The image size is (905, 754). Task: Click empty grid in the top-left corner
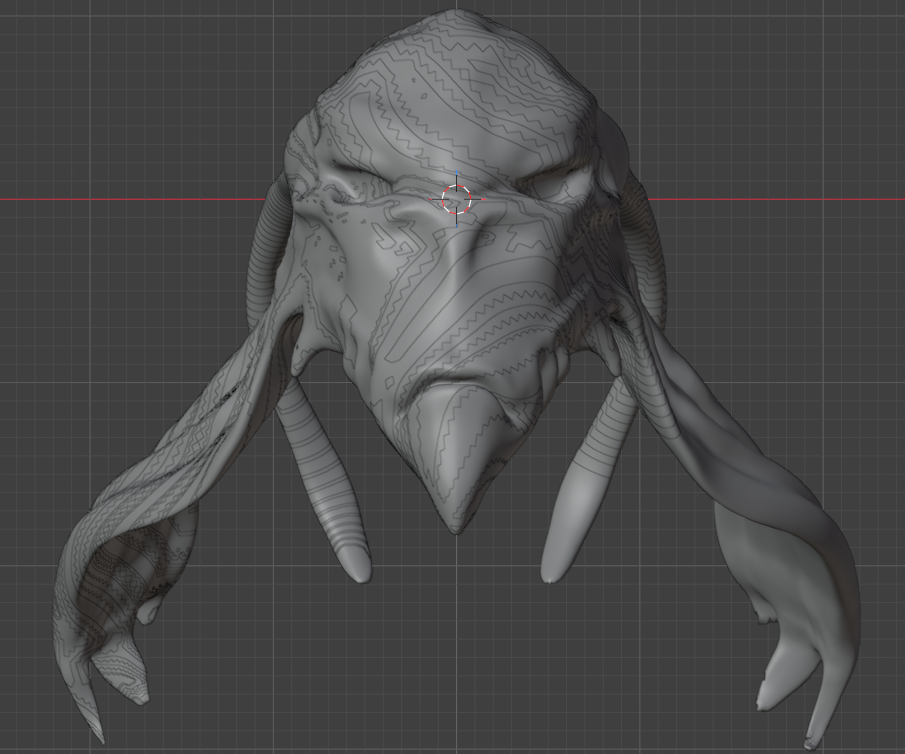pos(60,50)
